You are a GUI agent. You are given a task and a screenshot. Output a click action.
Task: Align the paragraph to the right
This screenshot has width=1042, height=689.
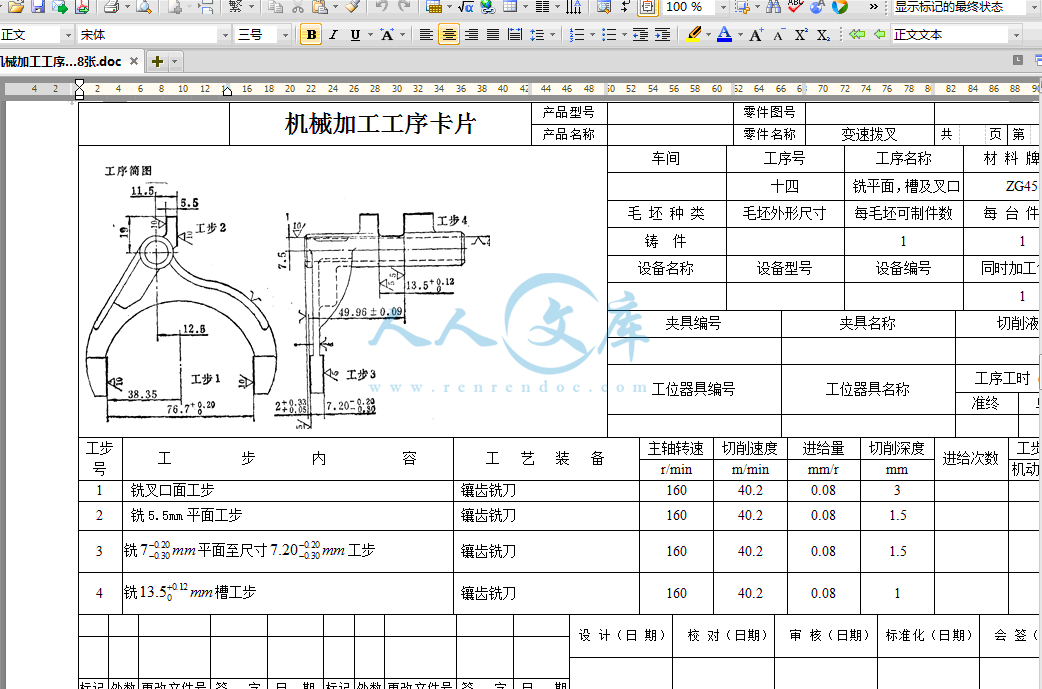(x=471, y=35)
